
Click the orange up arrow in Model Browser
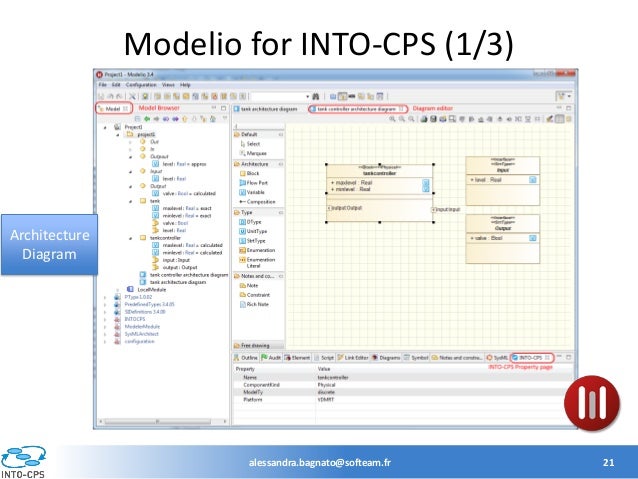pyautogui.click(x=184, y=119)
